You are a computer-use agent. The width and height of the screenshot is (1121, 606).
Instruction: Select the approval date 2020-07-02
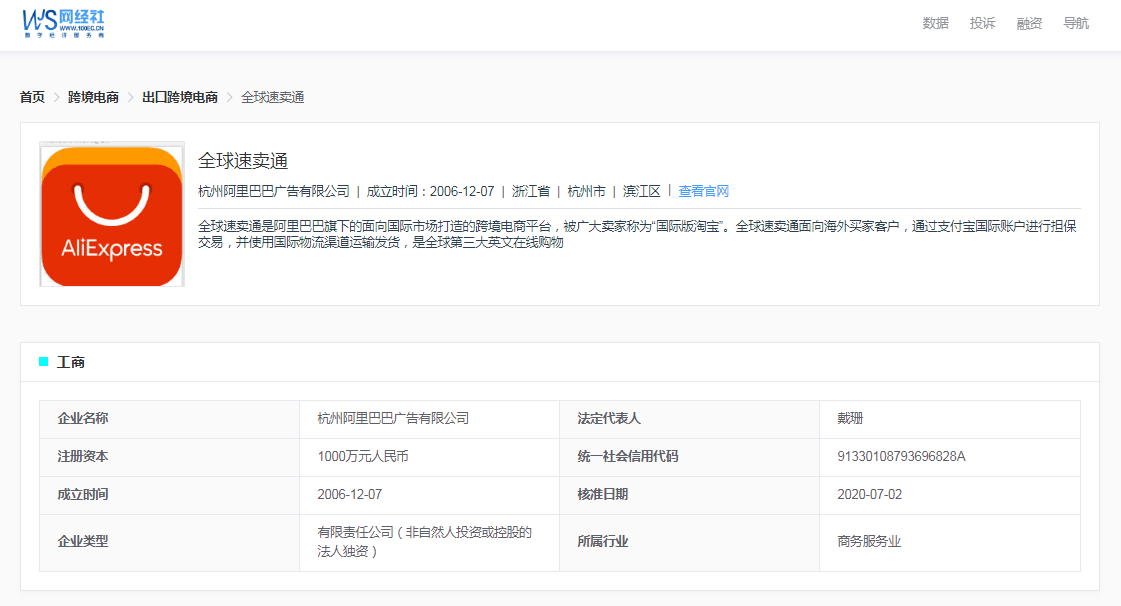point(869,495)
